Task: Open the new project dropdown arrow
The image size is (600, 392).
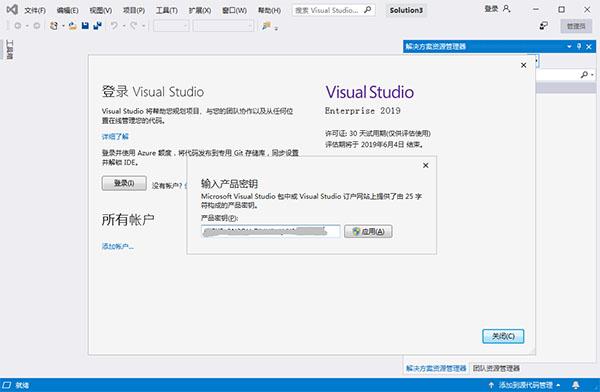Action: (x=63, y=26)
